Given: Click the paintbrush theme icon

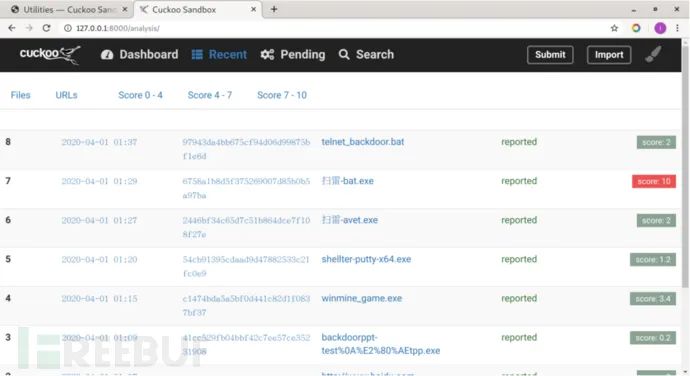Looking at the screenshot, I should (x=653, y=54).
